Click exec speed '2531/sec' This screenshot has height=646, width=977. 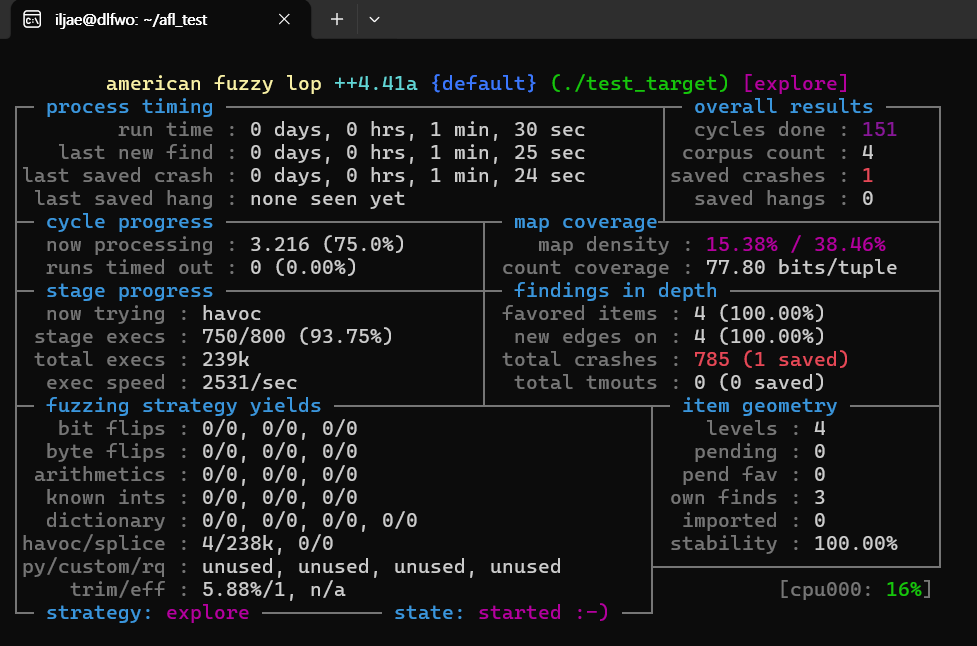250,382
